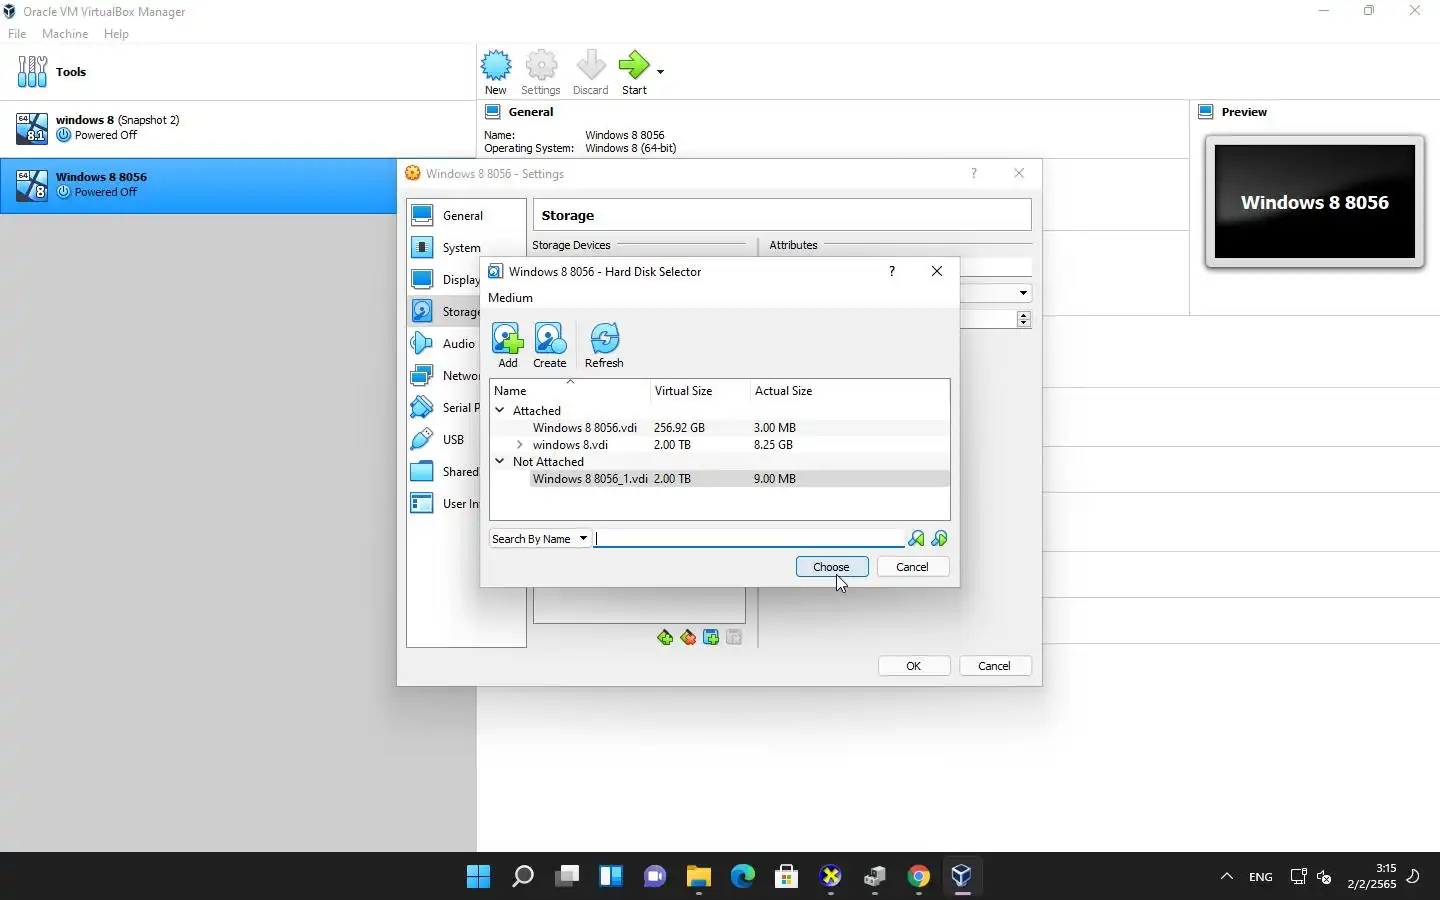
Task: Sort disks by the Actual Size column
Action: (848, 391)
